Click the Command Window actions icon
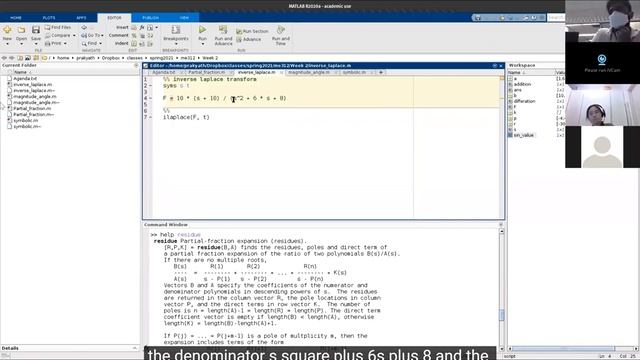 pos(501,225)
